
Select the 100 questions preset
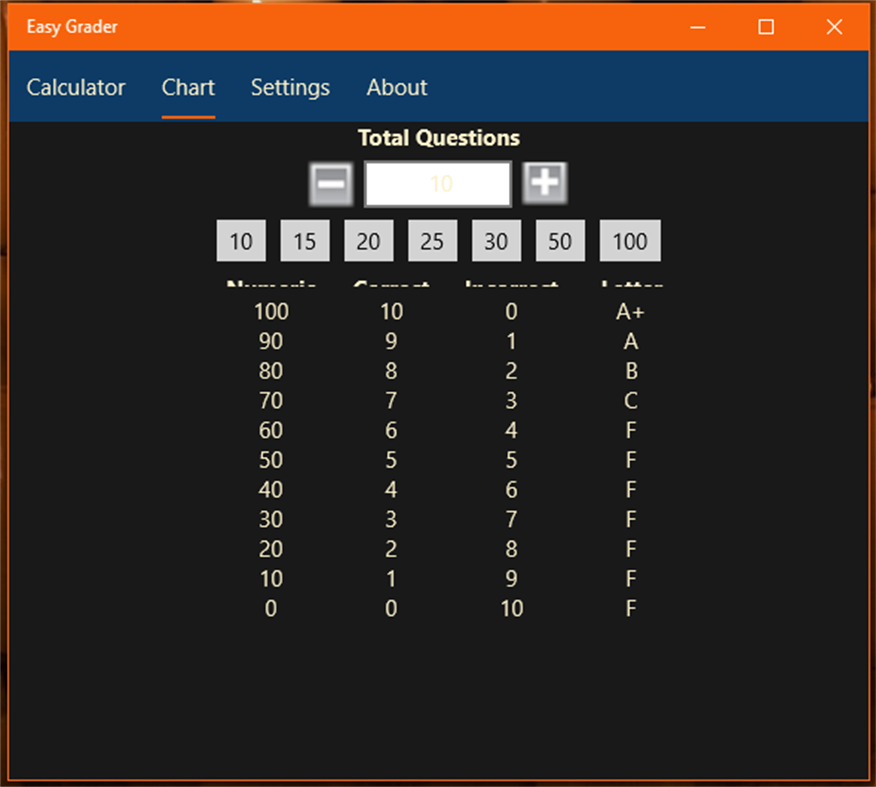[x=630, y=240]
